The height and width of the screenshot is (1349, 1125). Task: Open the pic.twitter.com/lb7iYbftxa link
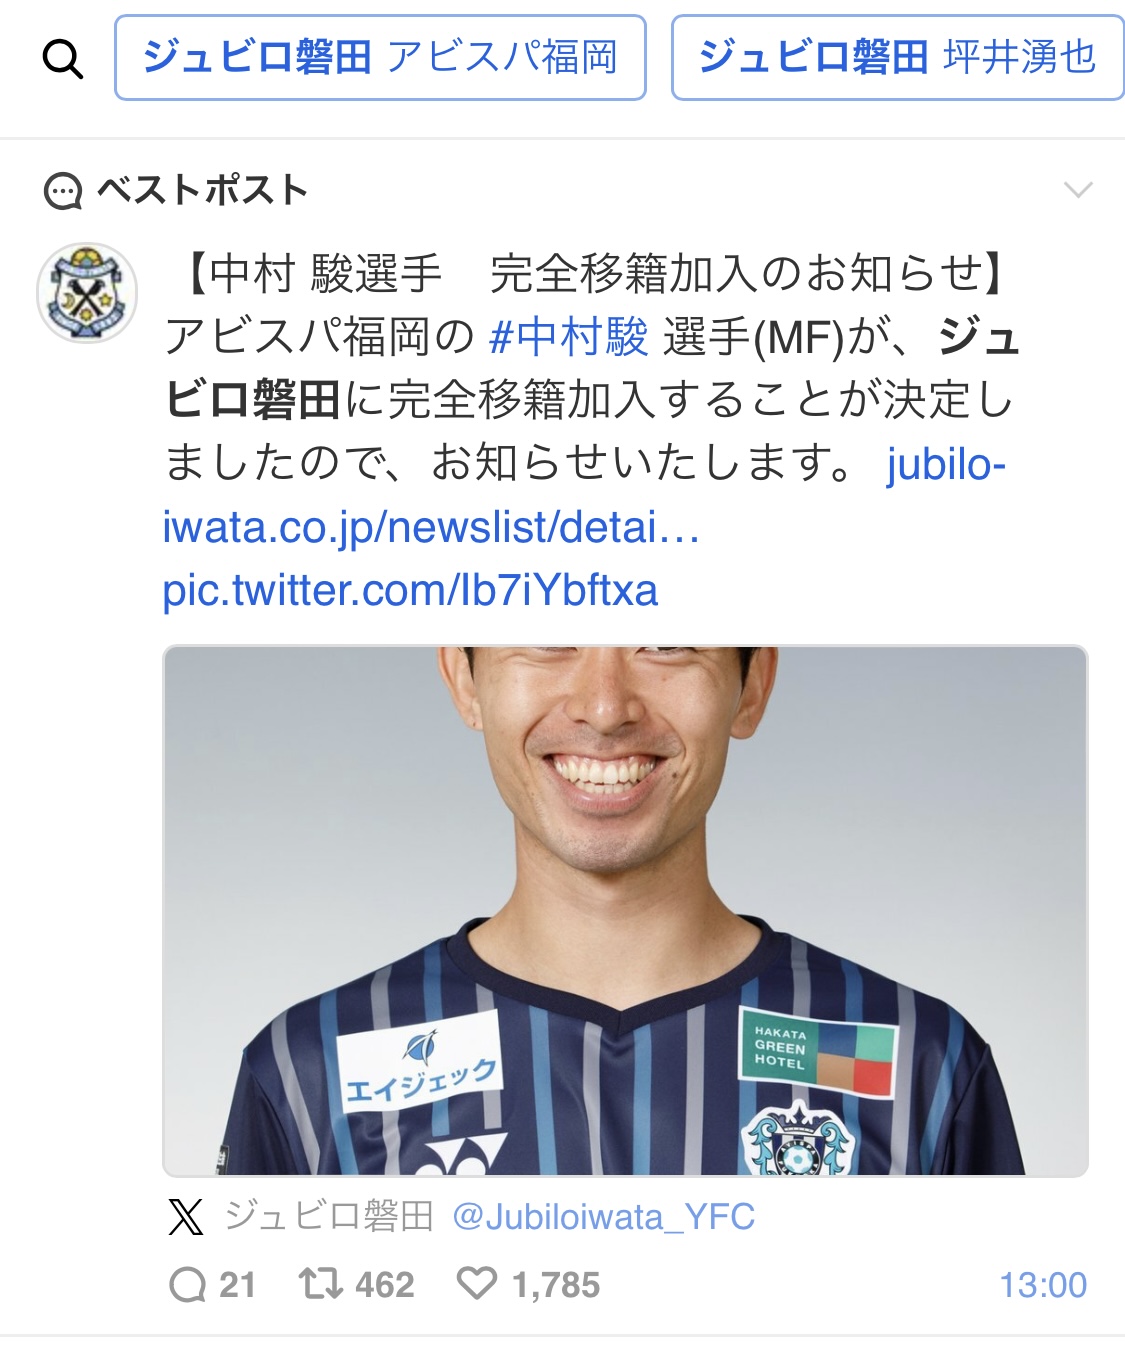point(410,590)
